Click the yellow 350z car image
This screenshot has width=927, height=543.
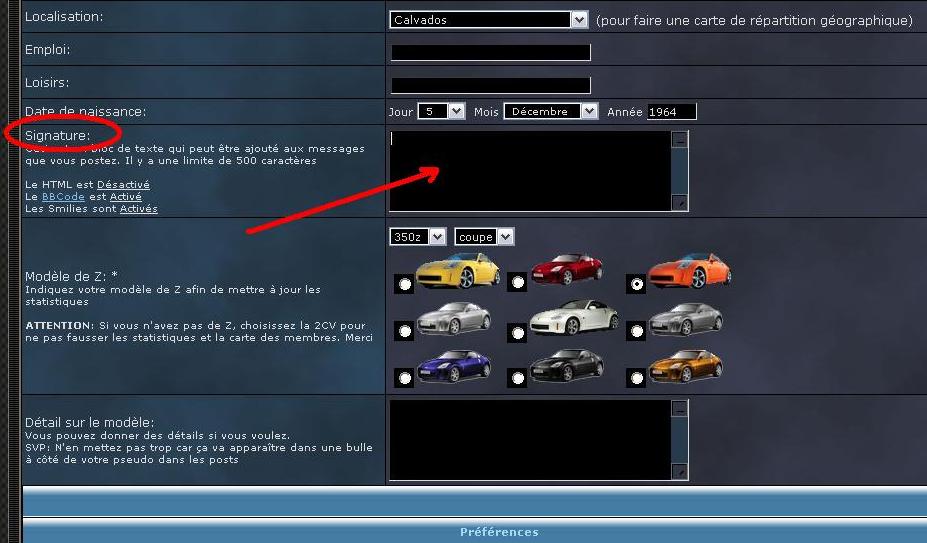(457, 270)
